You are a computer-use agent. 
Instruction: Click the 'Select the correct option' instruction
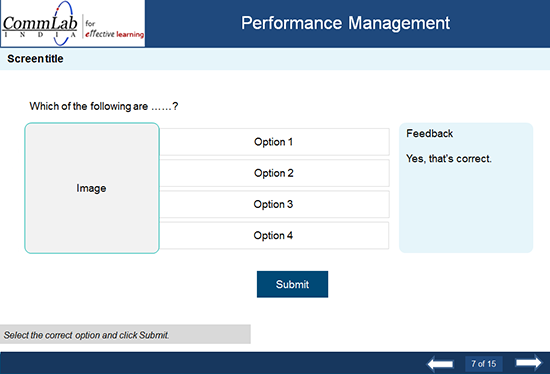coord(86,335)
